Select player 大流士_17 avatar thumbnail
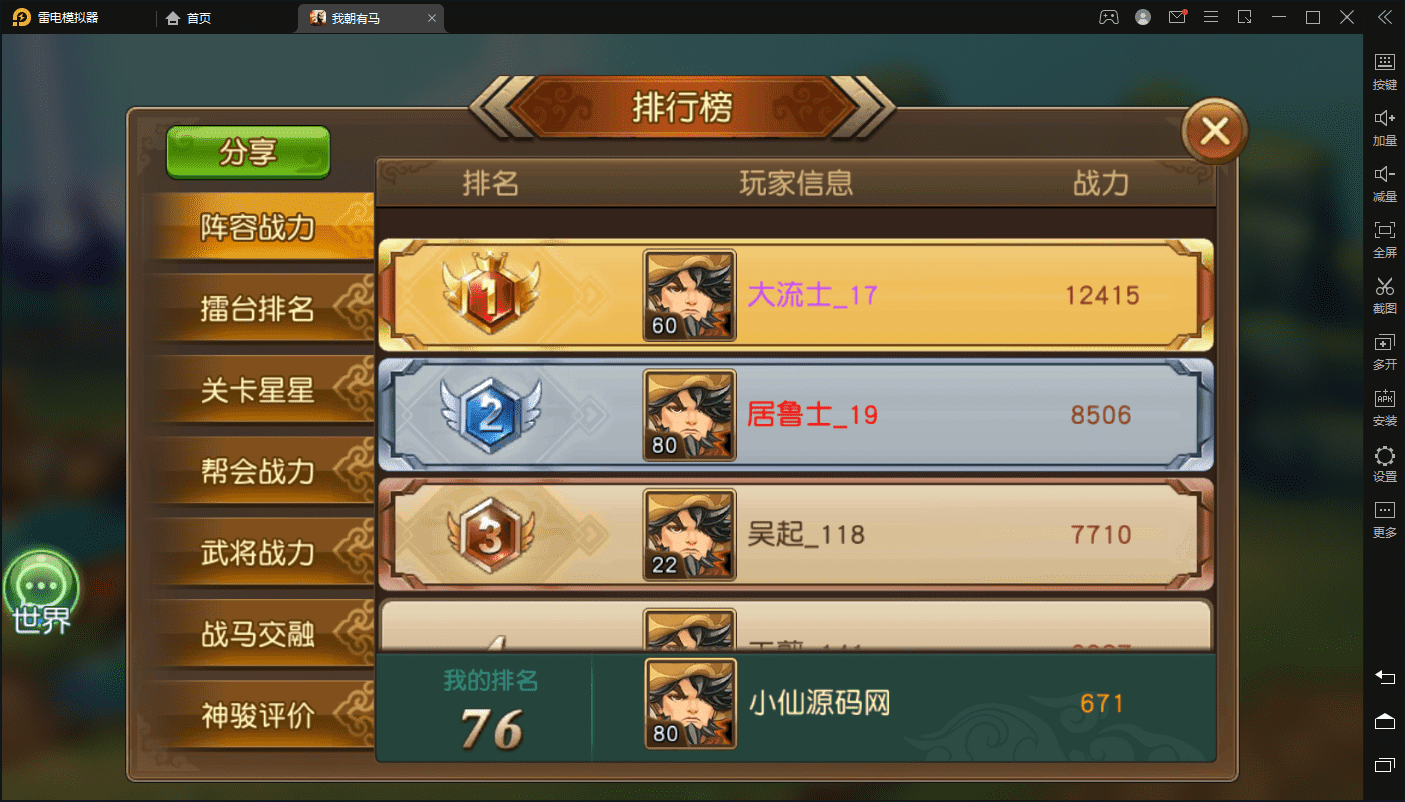 [x=689, y=295]
